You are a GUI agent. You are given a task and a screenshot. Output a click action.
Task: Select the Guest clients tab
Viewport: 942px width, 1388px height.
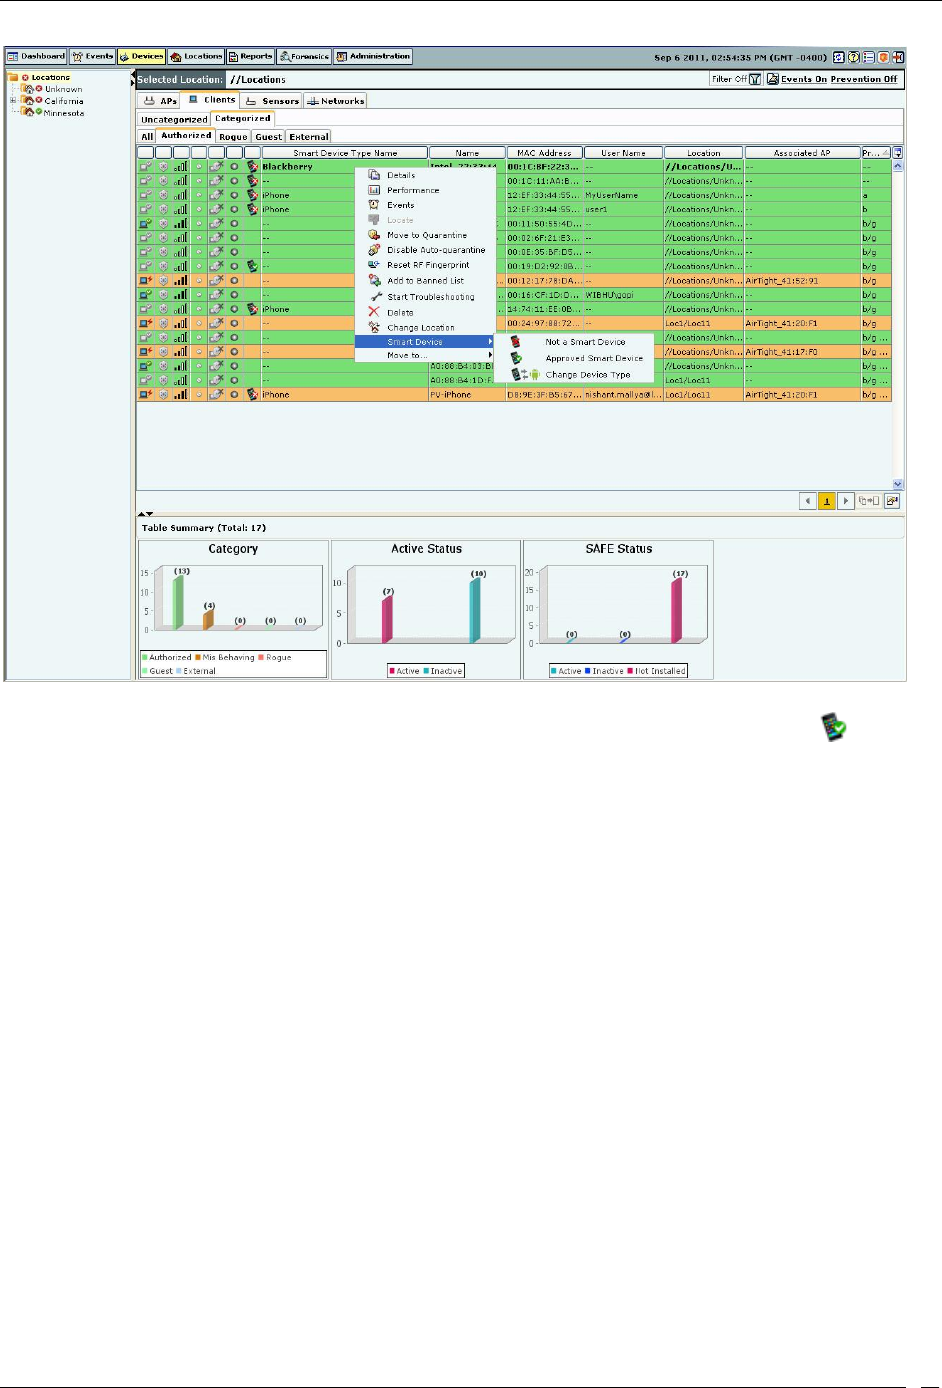tap(268, 137)
